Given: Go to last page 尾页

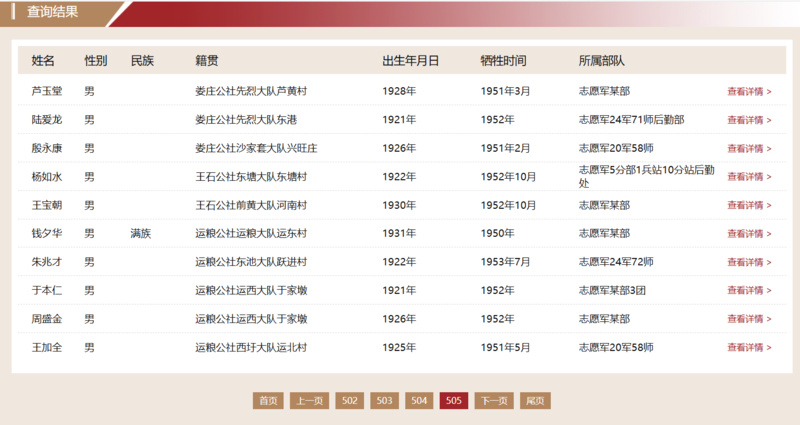Looking at the screenshot, I should click(x=535, y=401).
